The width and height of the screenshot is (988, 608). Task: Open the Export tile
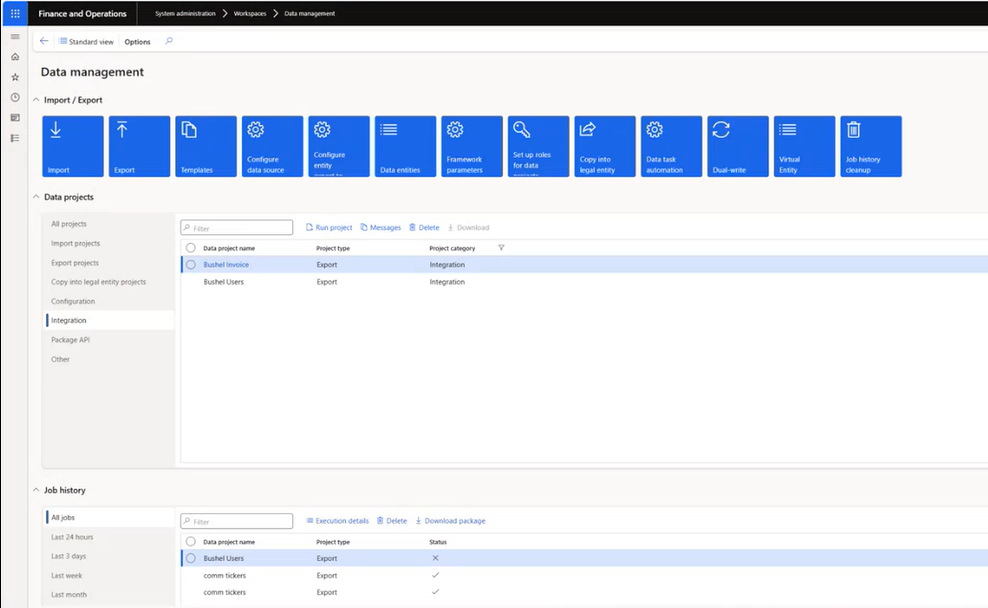point(139,146)
